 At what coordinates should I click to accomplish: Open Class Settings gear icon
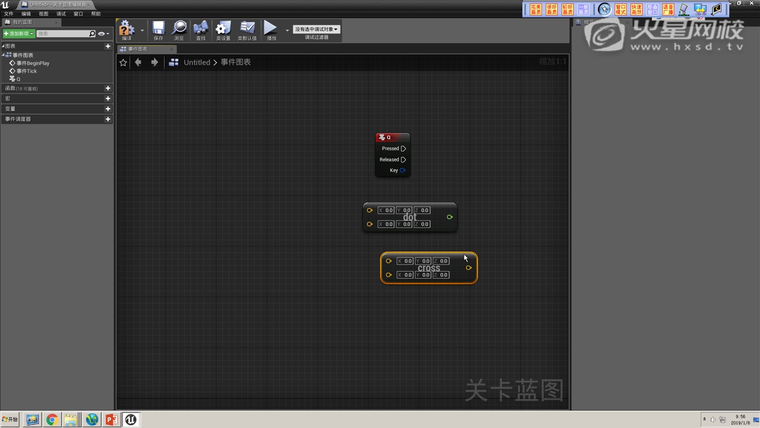click(x=223, y=29)
